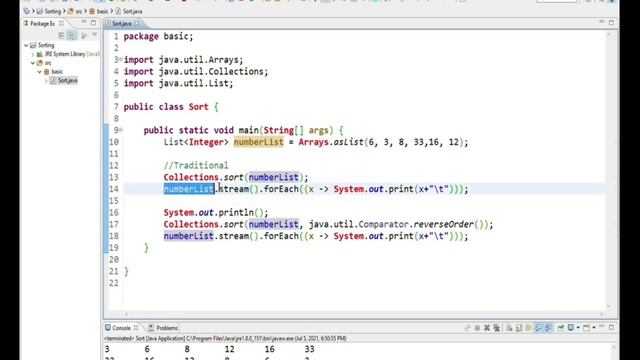Toggle Show Console When Standard Error Changes
The image size is (640, 360).
tap(548, 328)
